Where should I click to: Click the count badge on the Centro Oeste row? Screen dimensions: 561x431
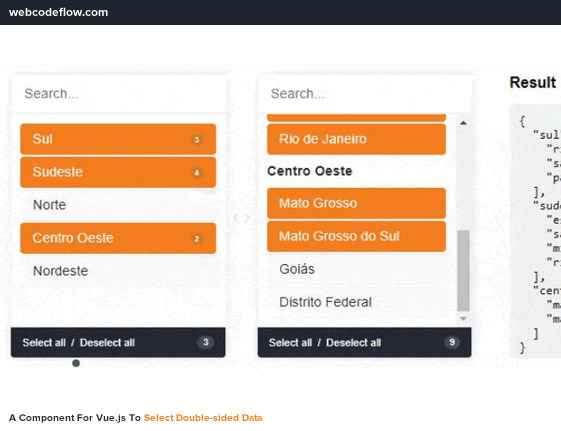pos(196,239)
